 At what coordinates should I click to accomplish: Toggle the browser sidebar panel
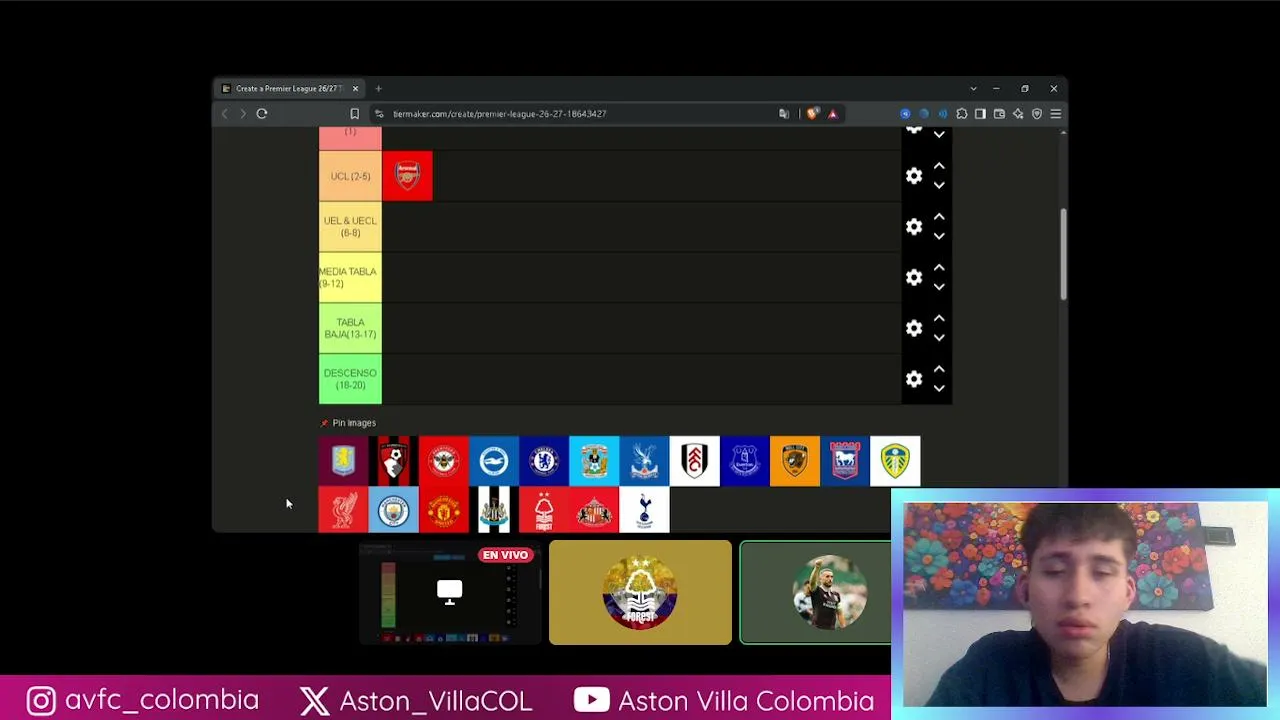[980, 114]
